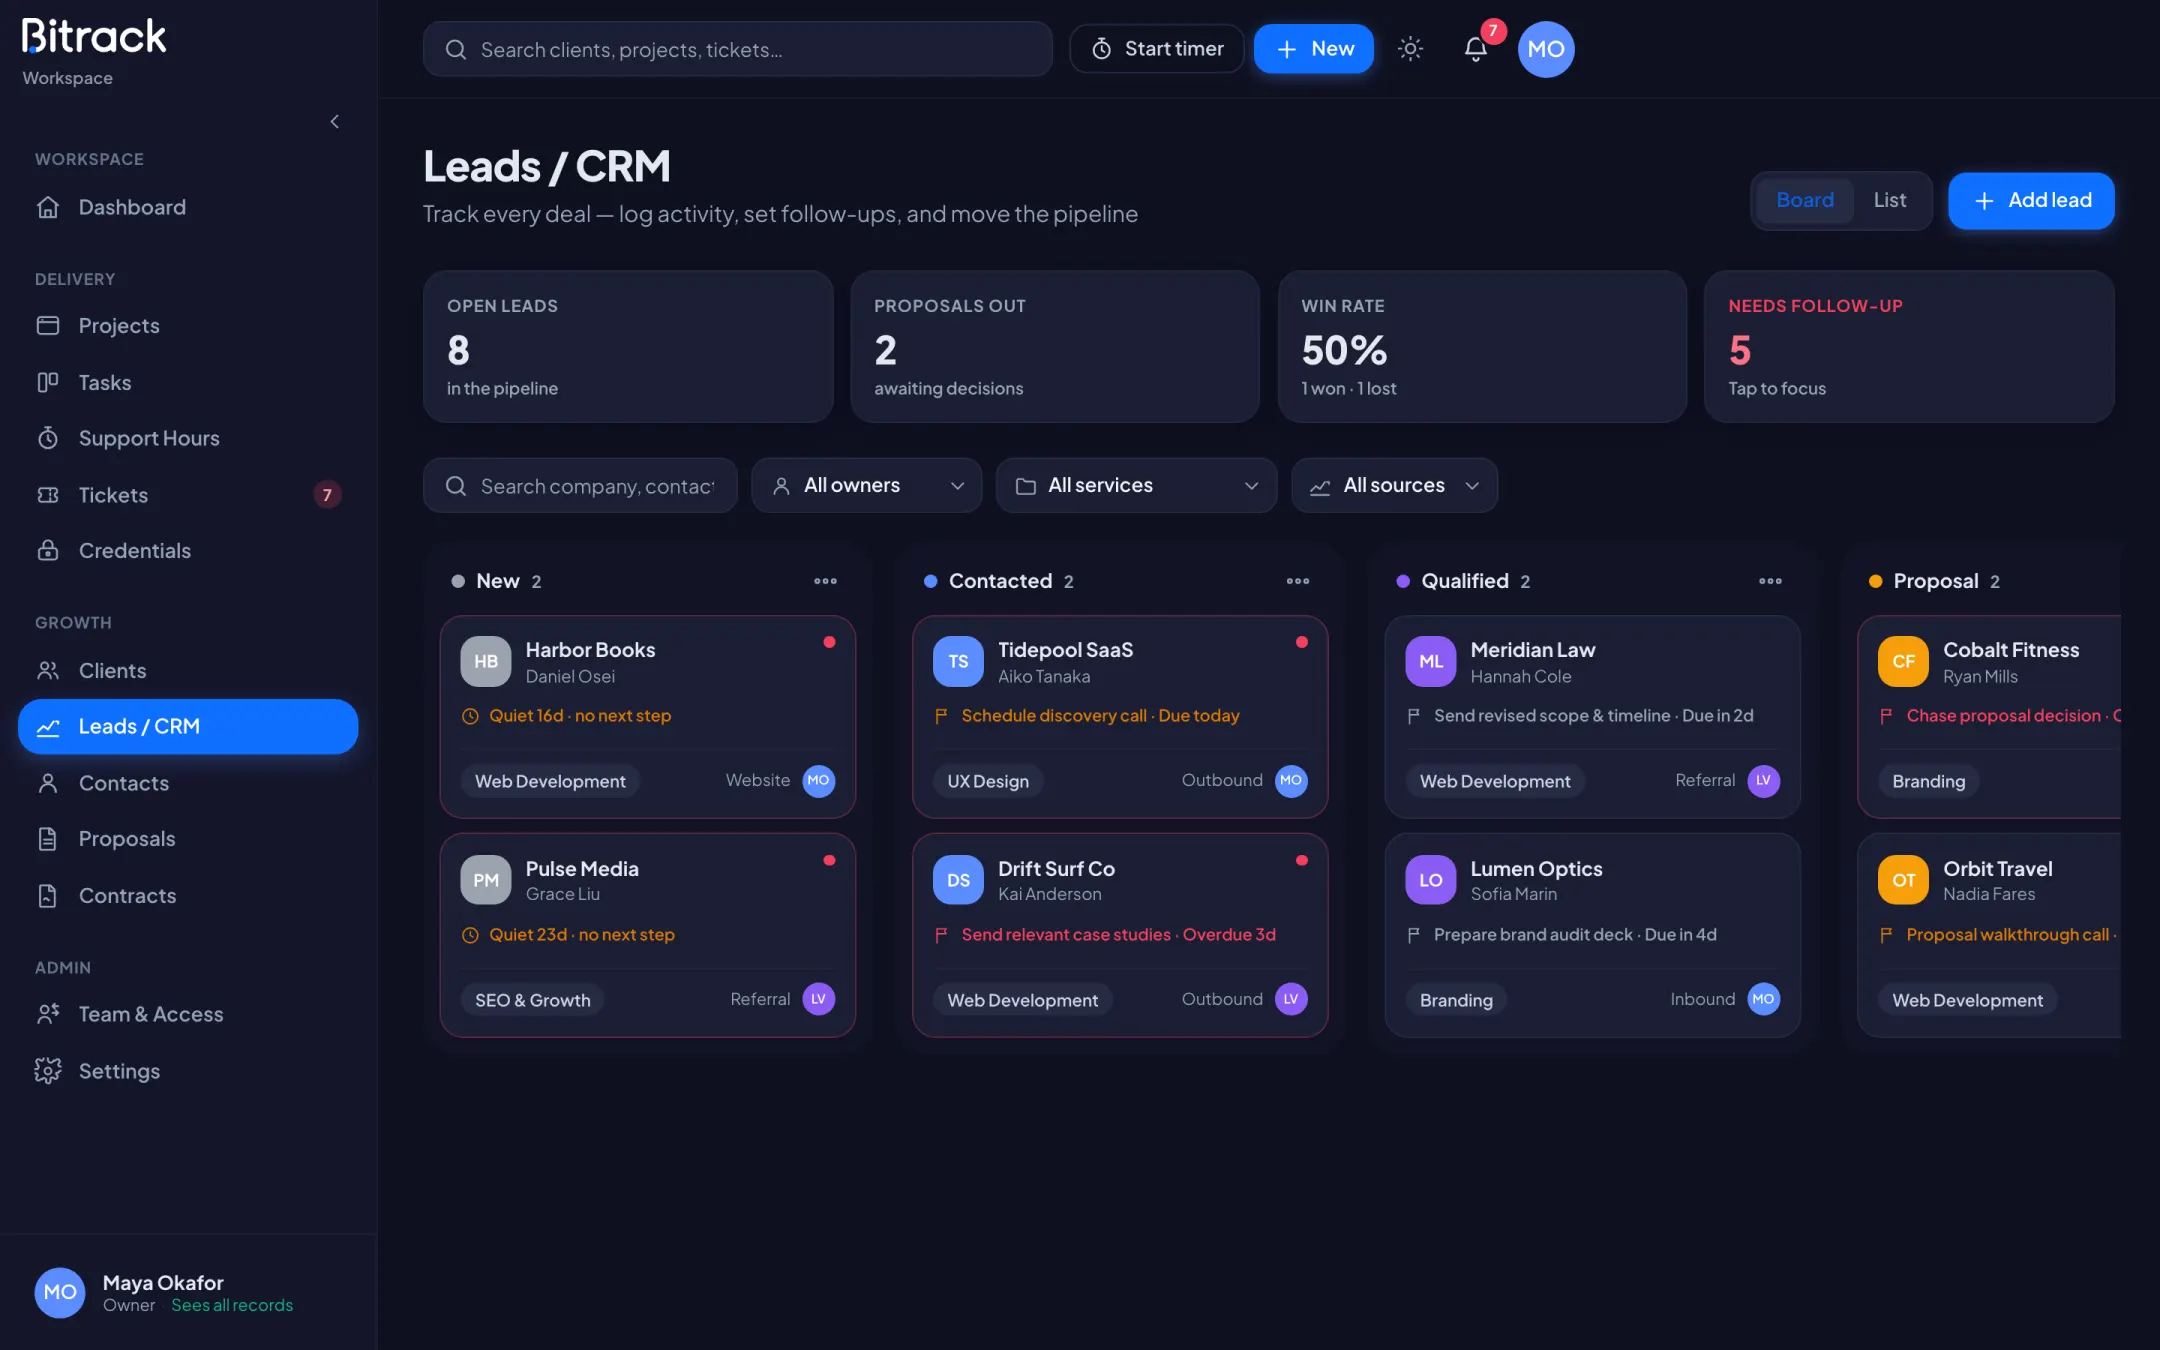Open the Qualified column three-dot menu

point(1770,581)
